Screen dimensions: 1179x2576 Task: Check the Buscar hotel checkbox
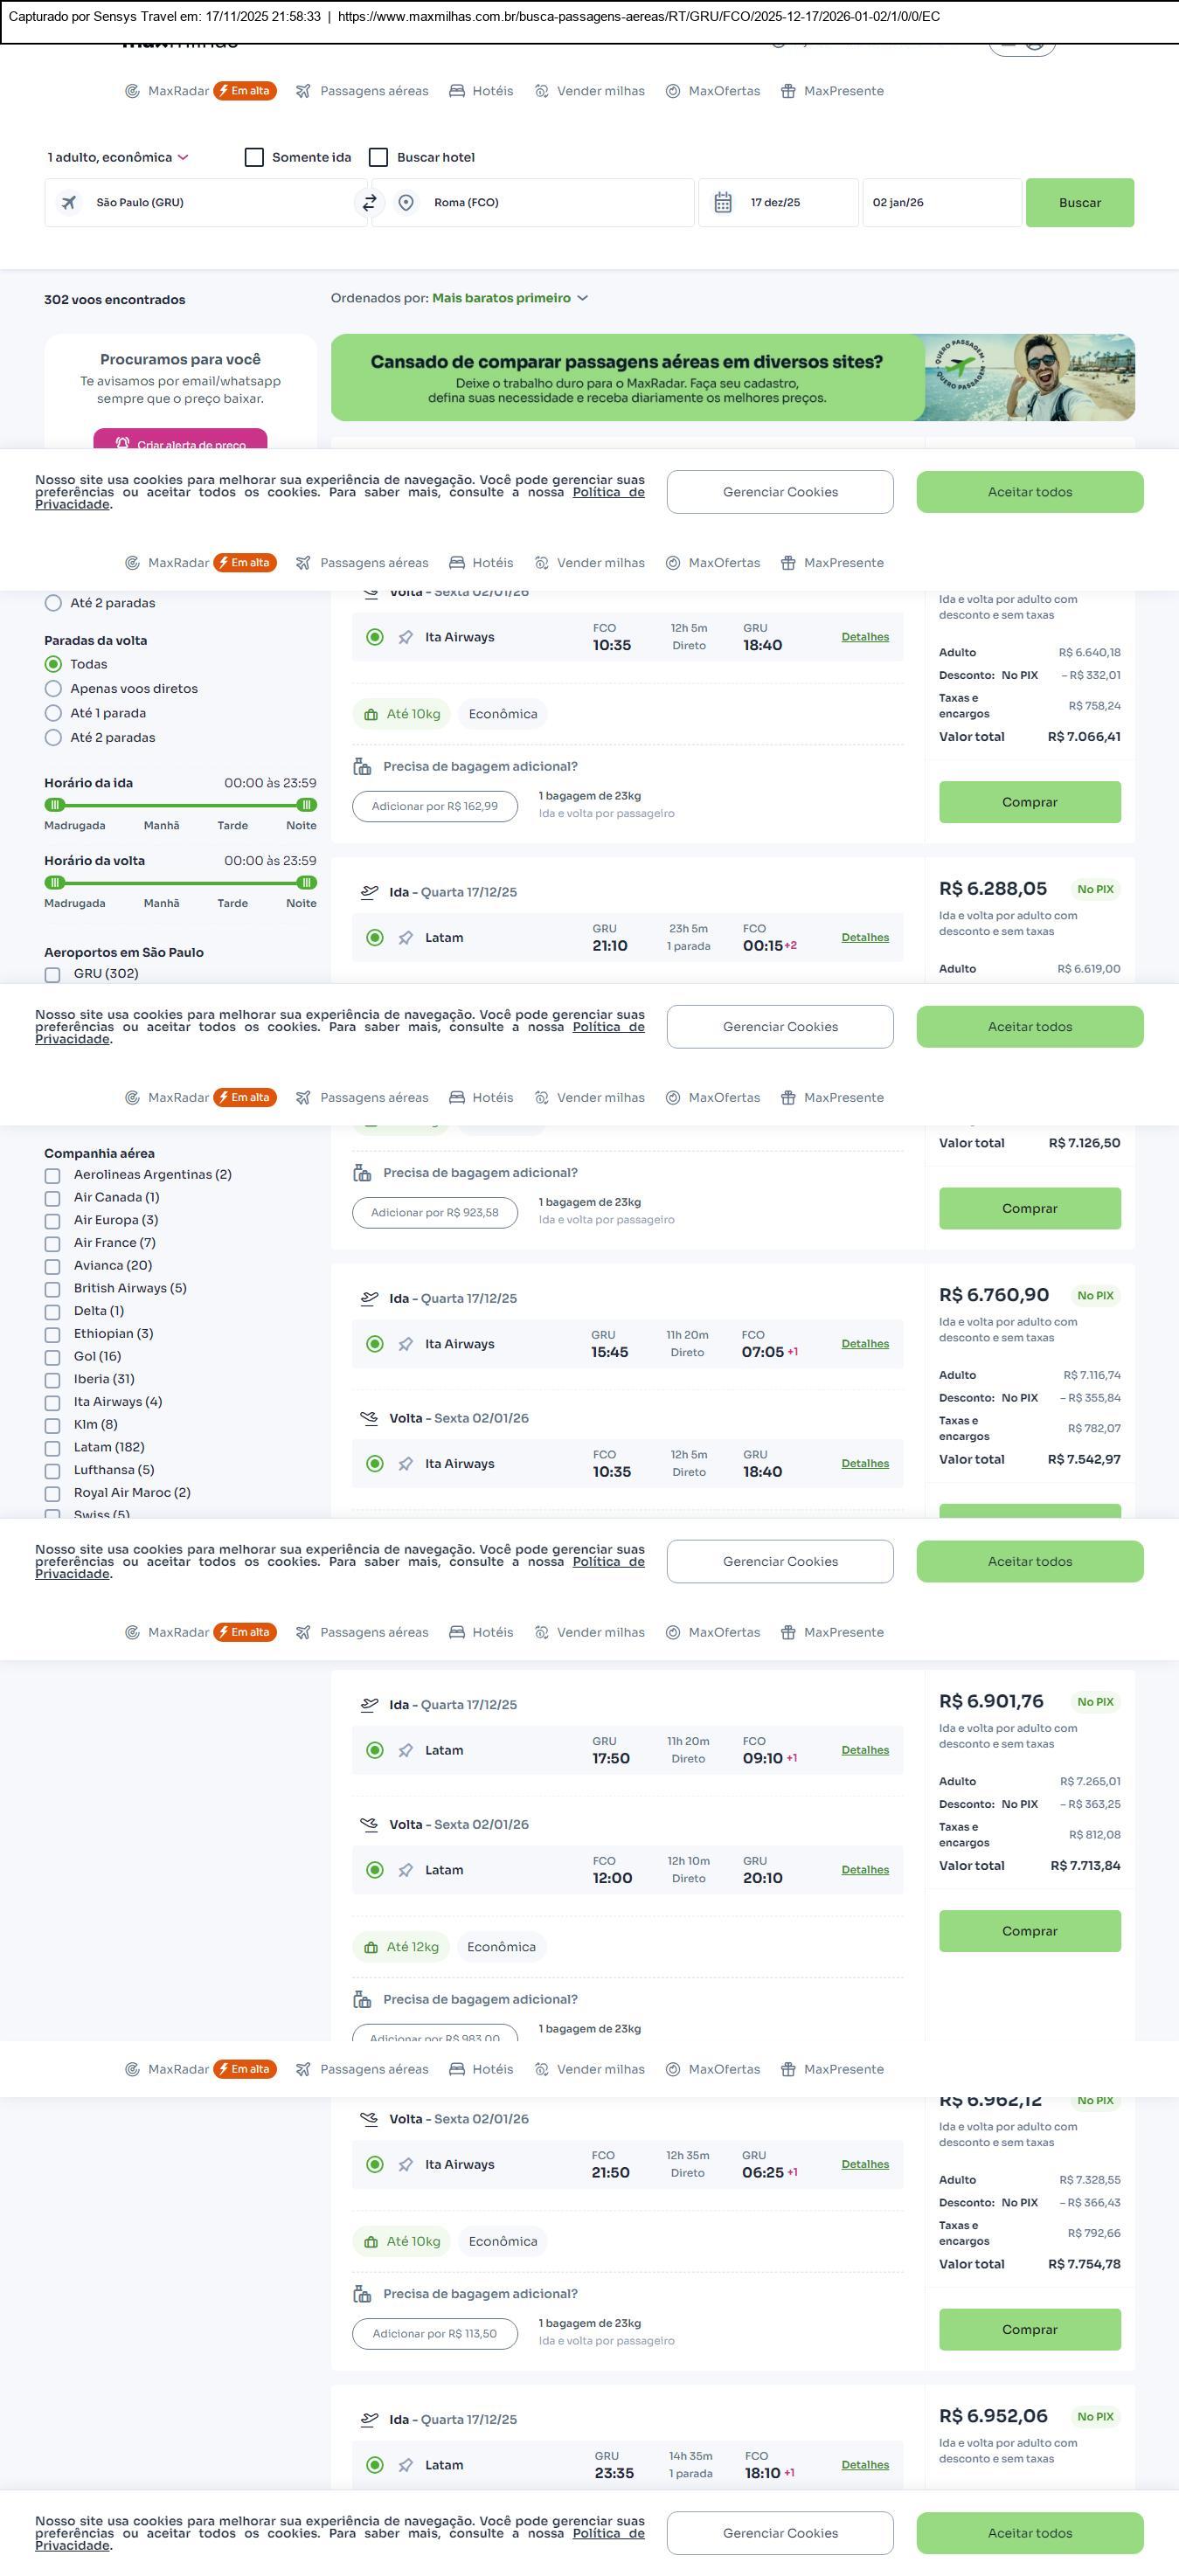tap(378, 157)
